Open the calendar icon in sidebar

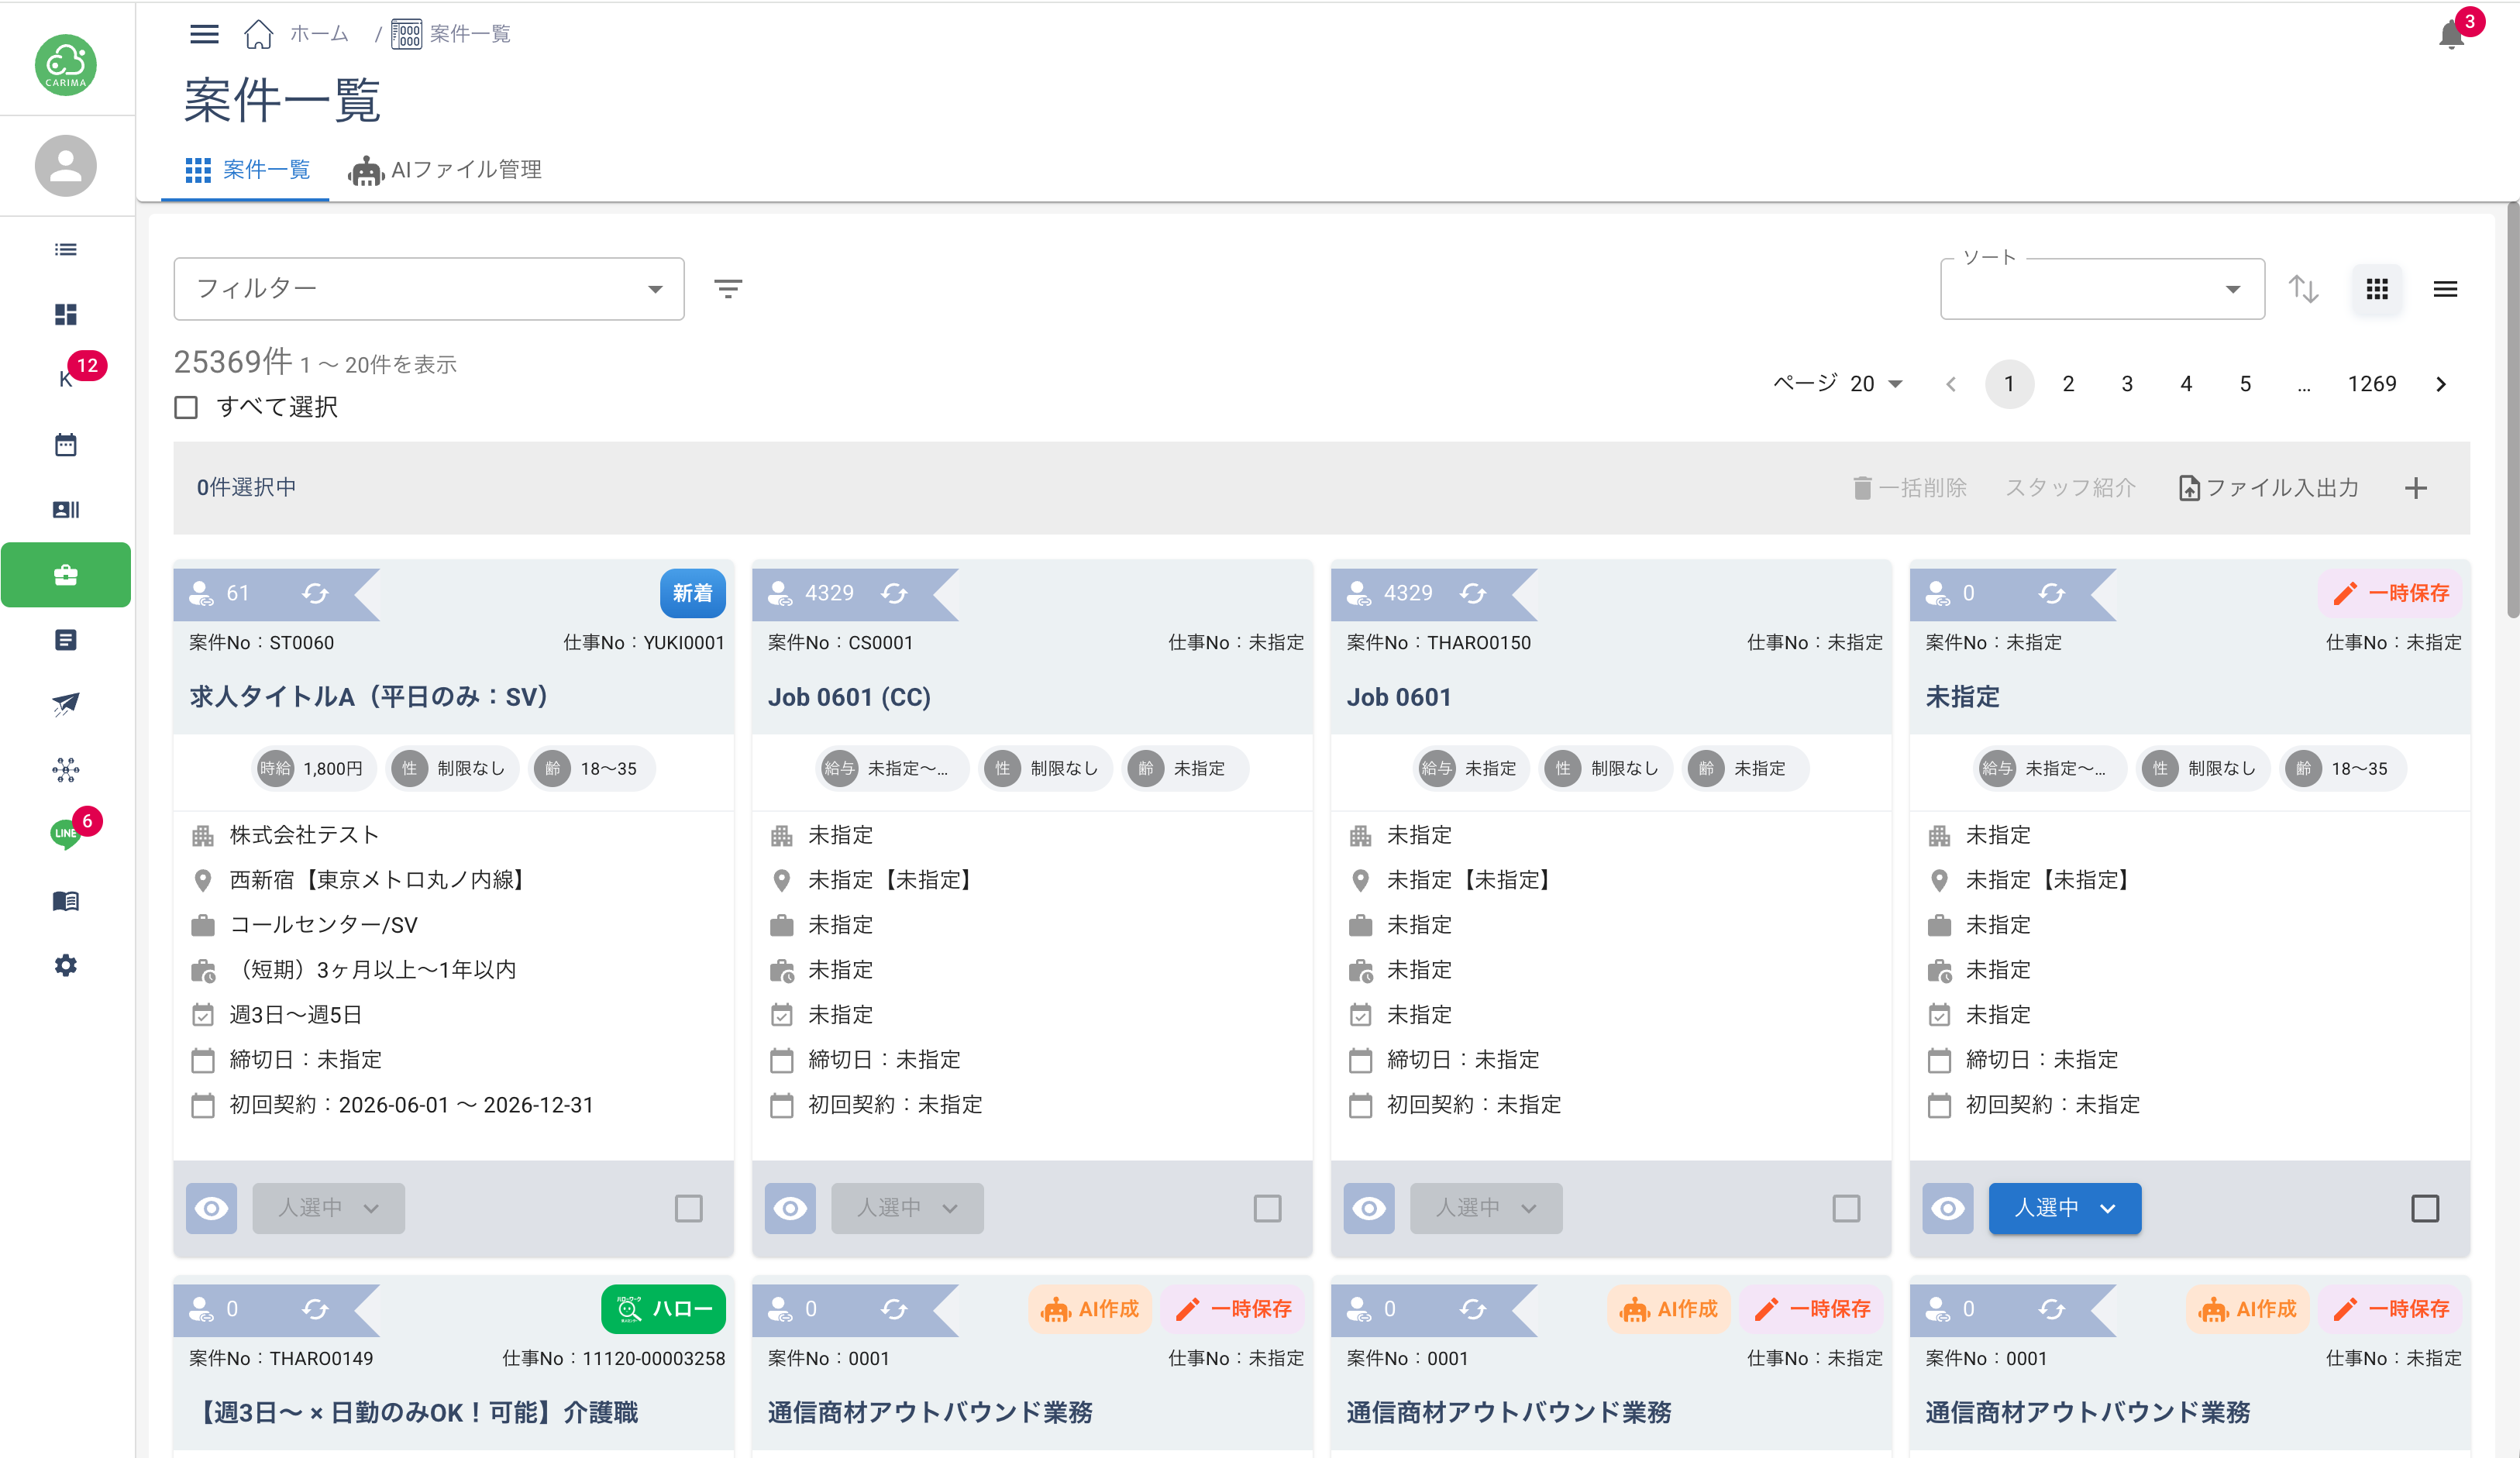[66, 445]
